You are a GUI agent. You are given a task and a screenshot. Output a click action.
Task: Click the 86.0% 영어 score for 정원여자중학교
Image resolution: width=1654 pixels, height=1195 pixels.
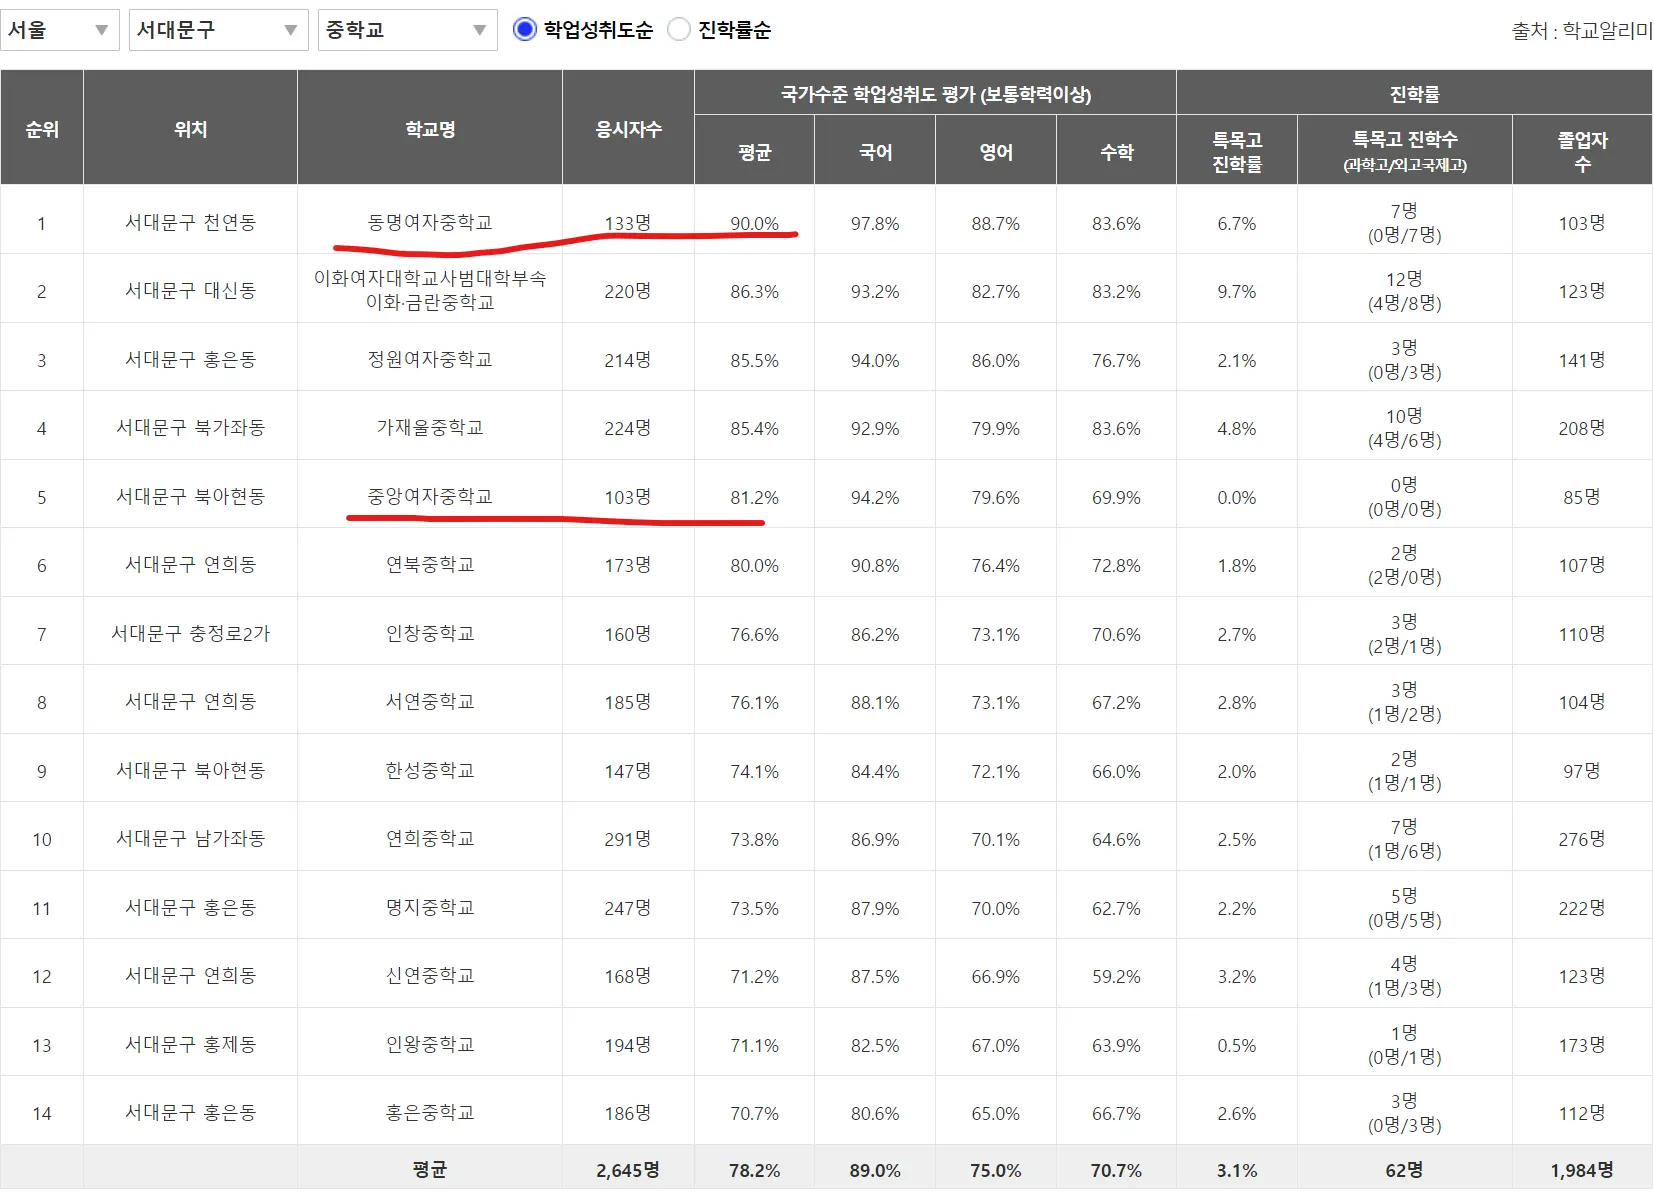[996, 360]
